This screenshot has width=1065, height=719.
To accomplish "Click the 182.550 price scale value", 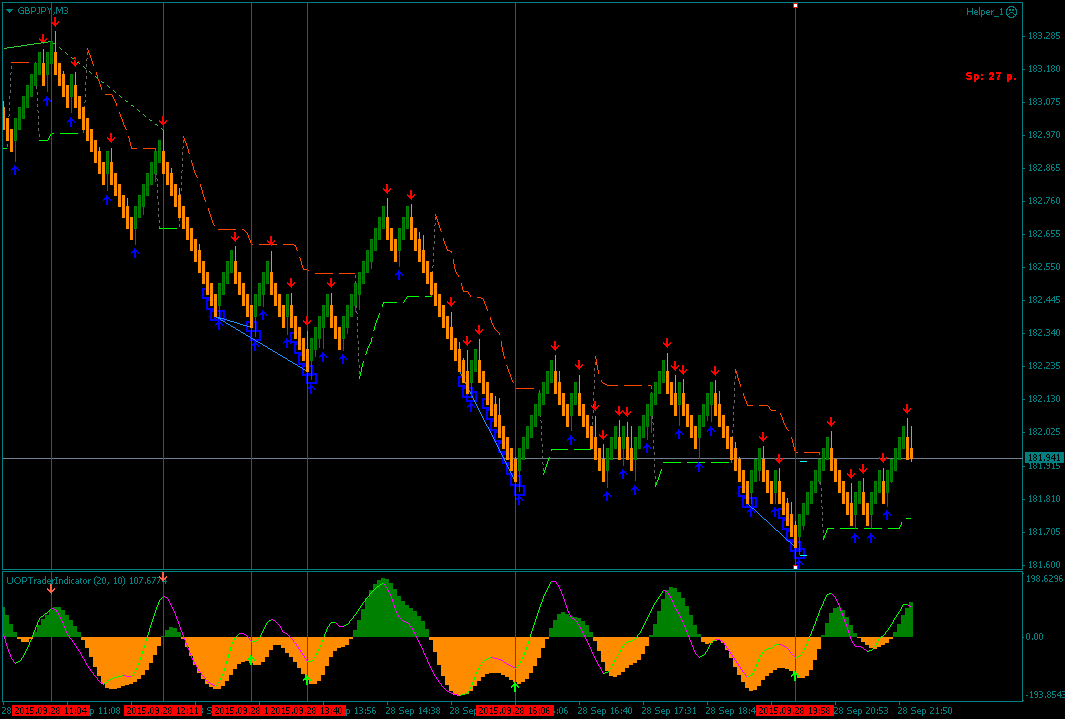I will tap(1044, 267).
